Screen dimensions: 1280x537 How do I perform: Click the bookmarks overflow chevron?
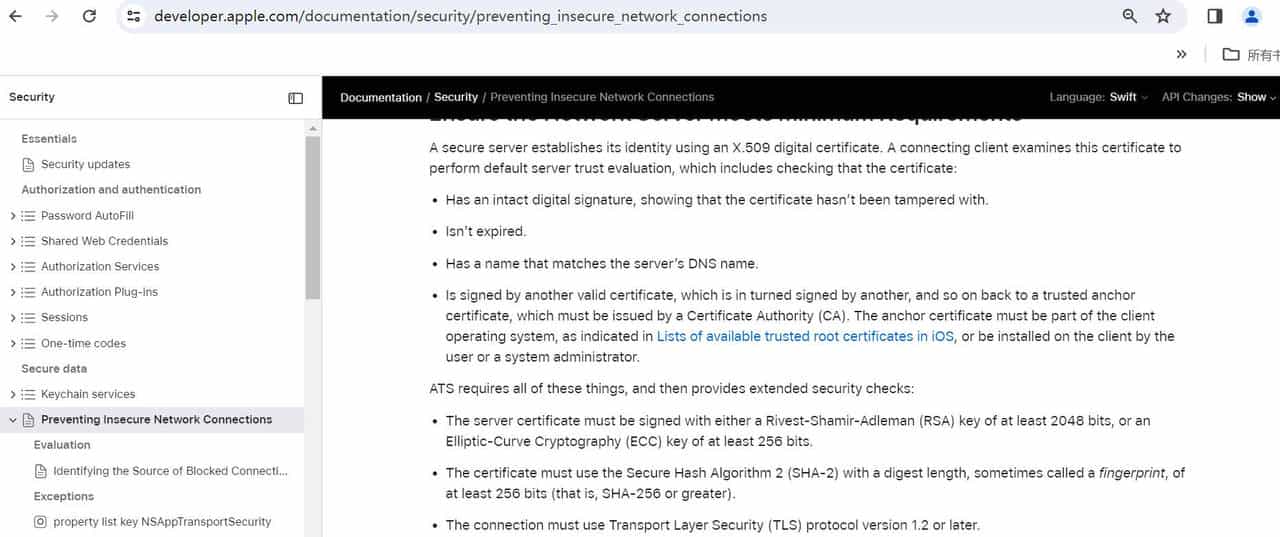tap(1182, 55)
